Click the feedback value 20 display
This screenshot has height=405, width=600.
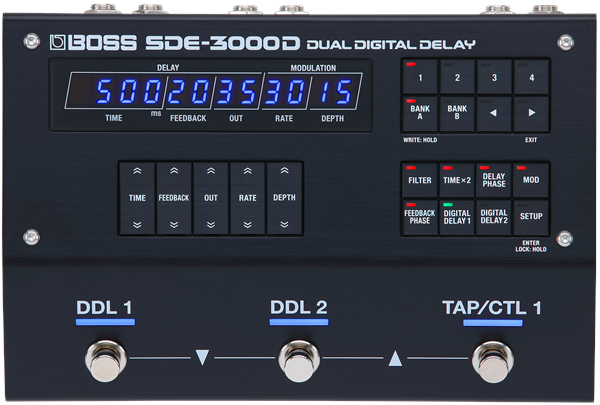(x=189, y=91)
